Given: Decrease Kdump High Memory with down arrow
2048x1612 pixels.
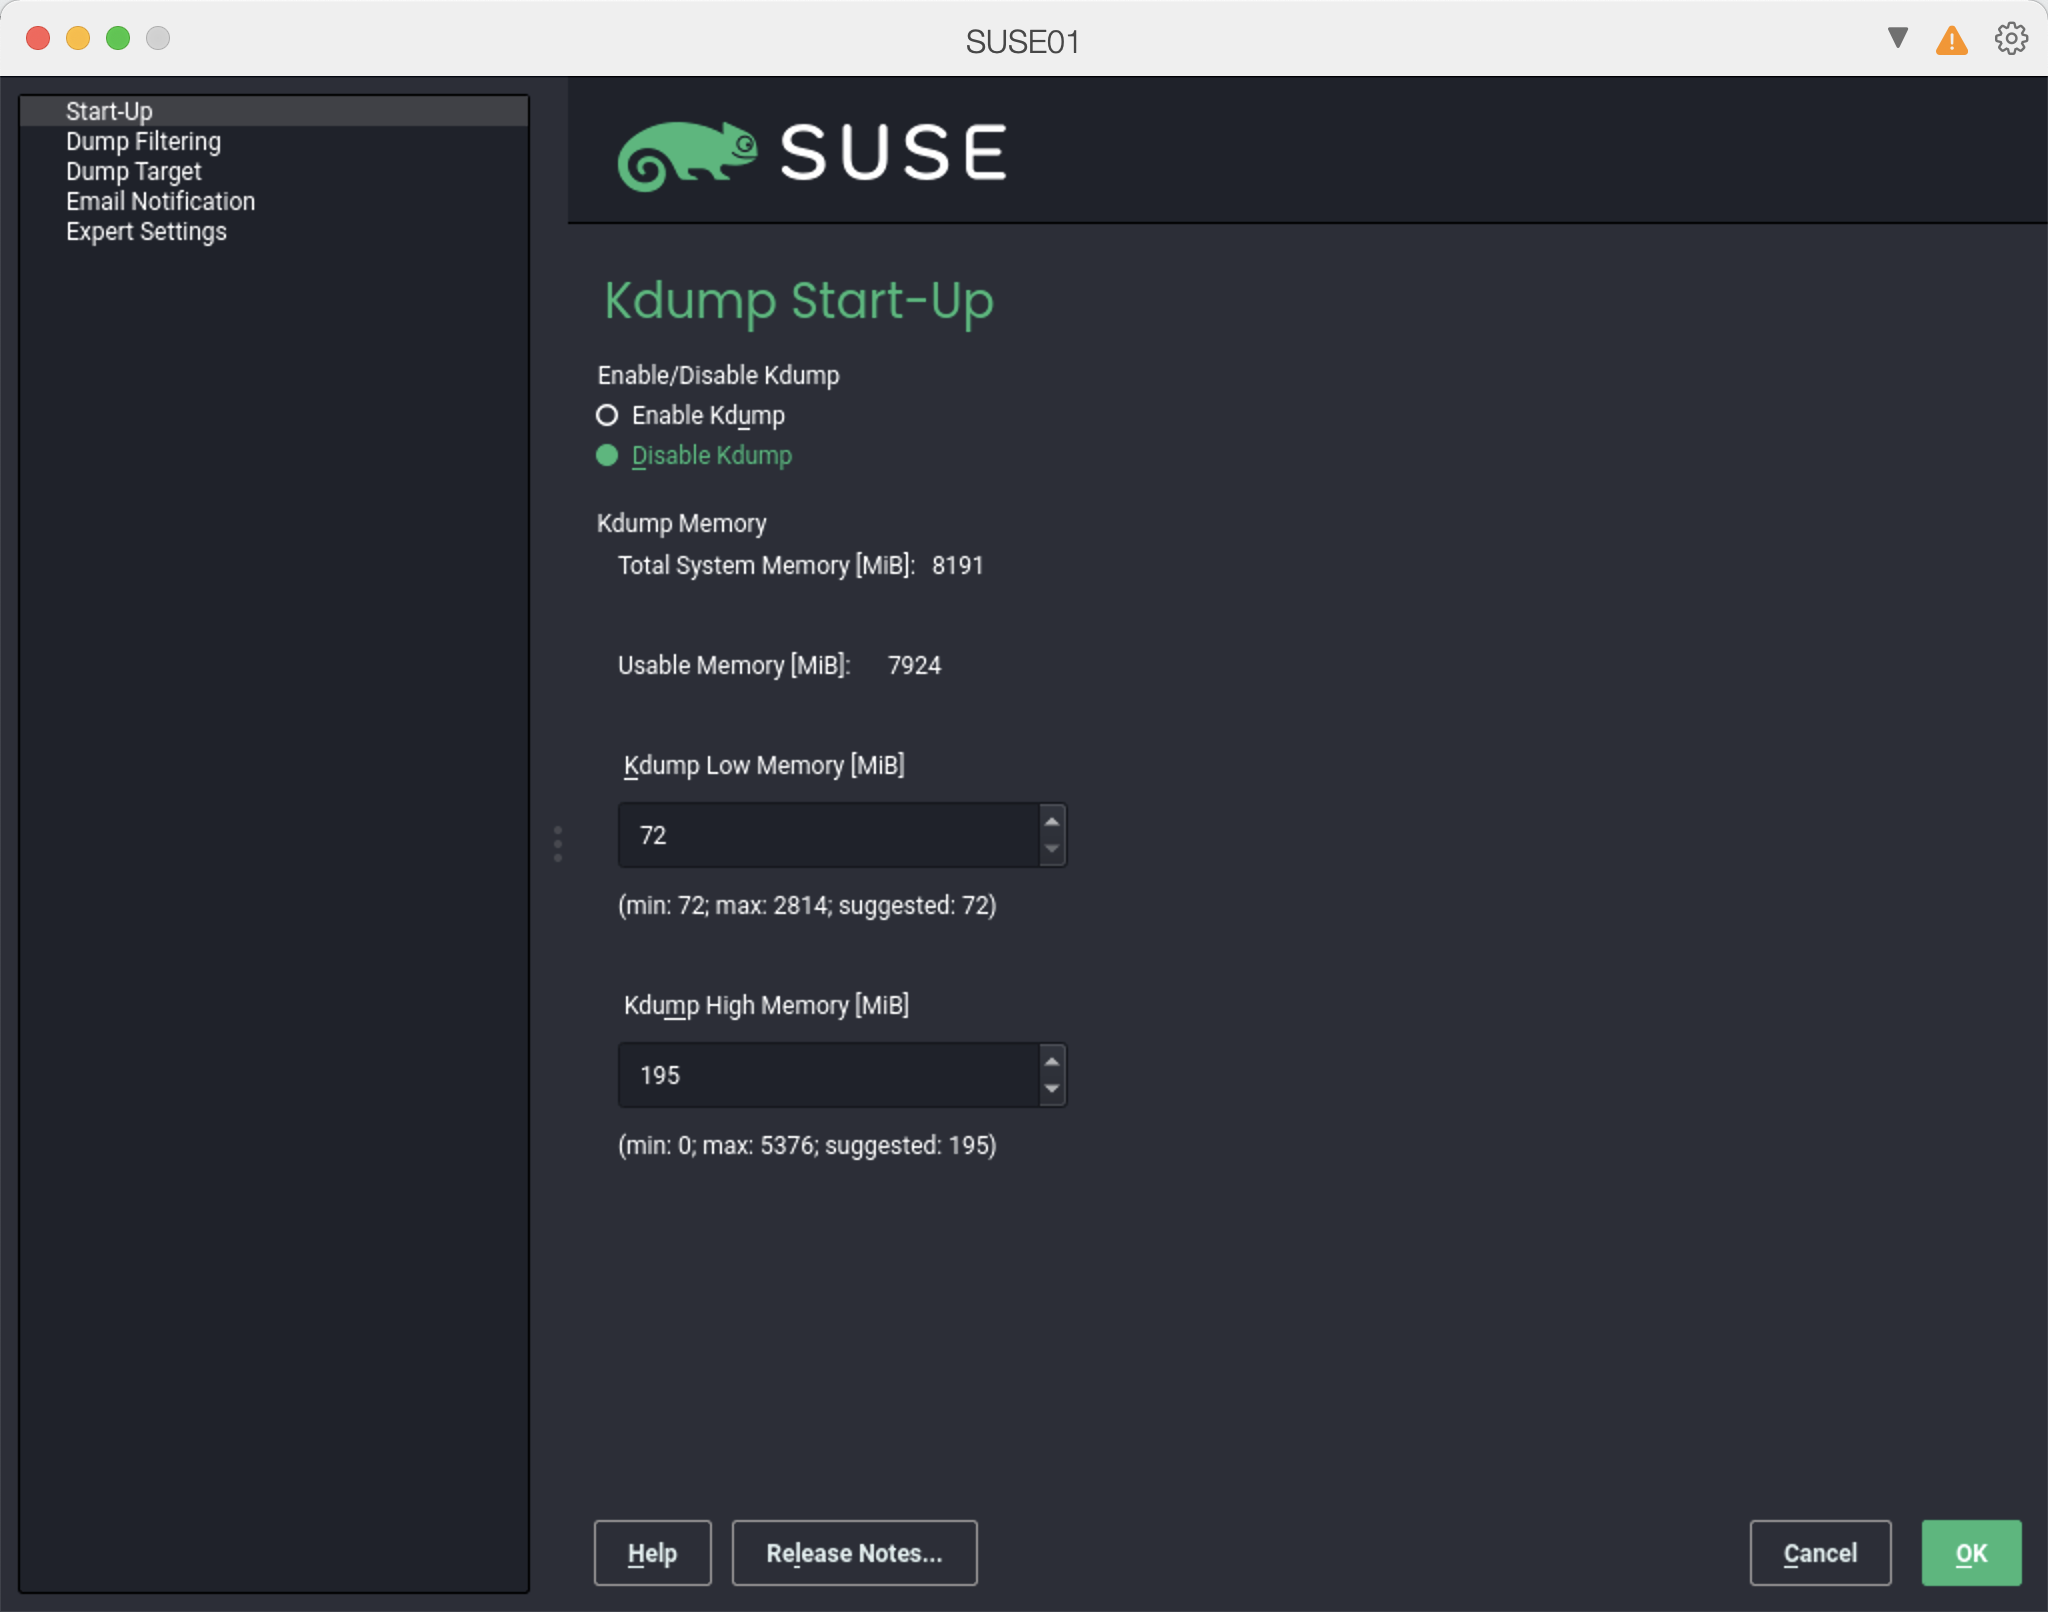Looking at the screenshot, I should click(1052, 1089).
